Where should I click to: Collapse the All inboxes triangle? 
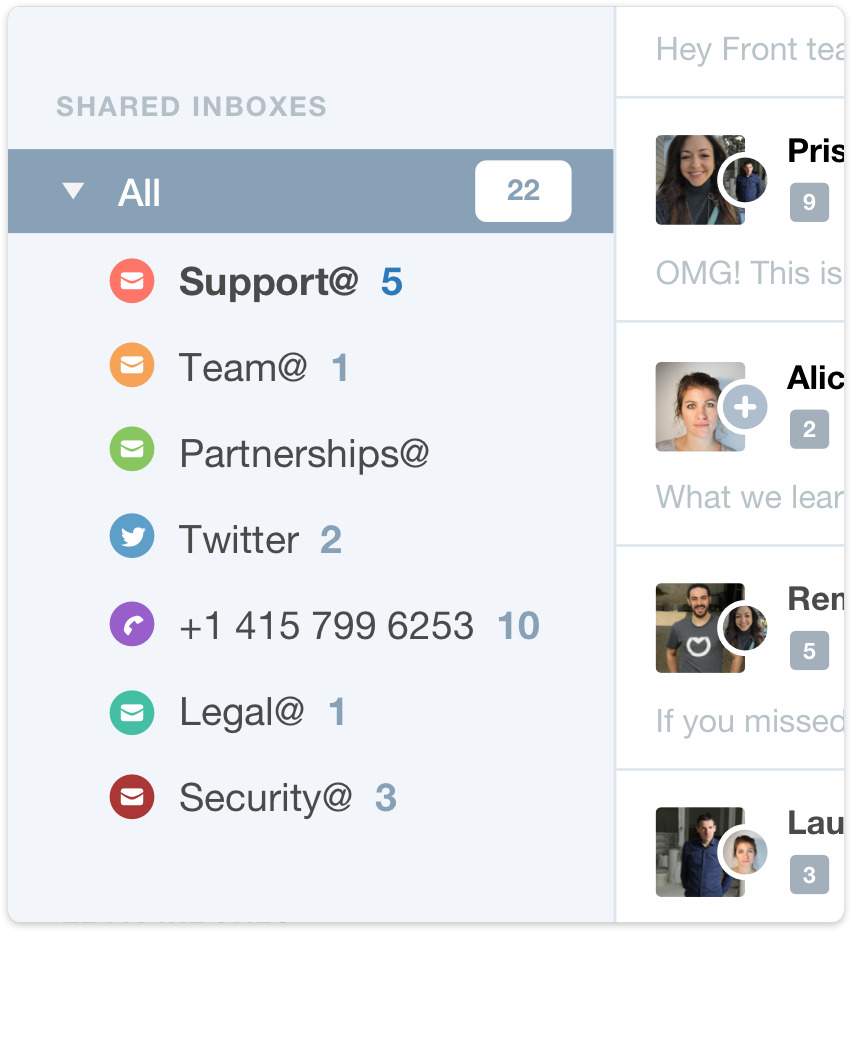click(73, 191)
